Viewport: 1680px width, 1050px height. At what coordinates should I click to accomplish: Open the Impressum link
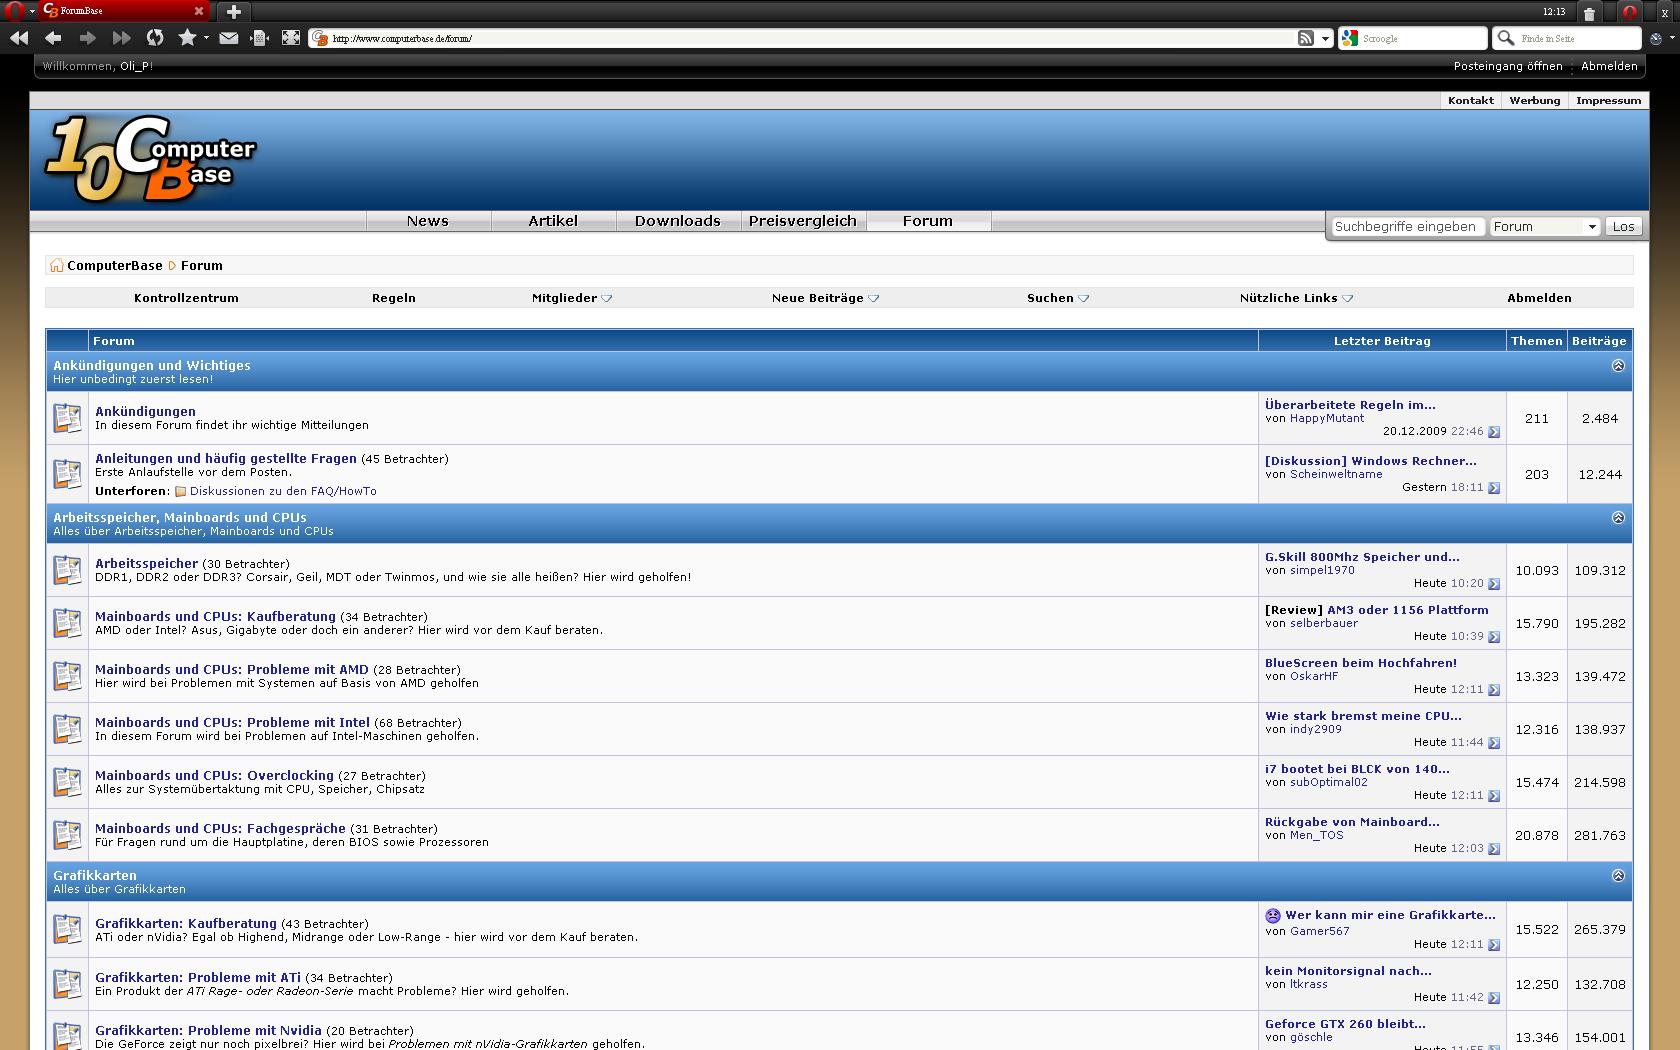[x=1609, y=100]
